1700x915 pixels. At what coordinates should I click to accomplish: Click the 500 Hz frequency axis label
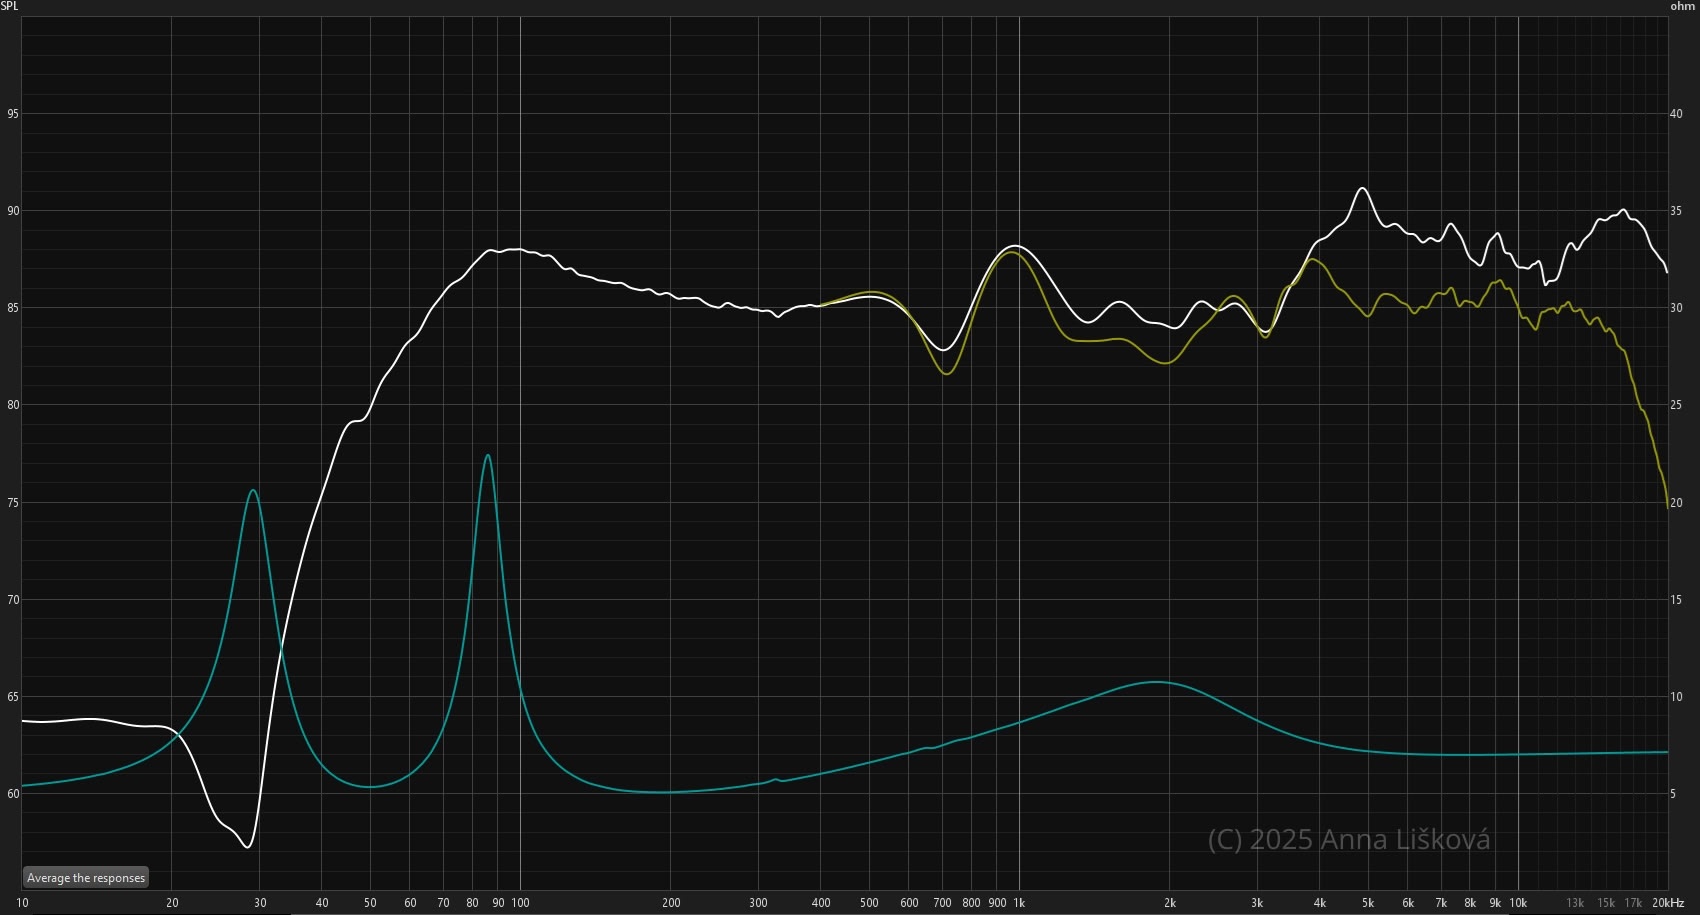(869, 903)
